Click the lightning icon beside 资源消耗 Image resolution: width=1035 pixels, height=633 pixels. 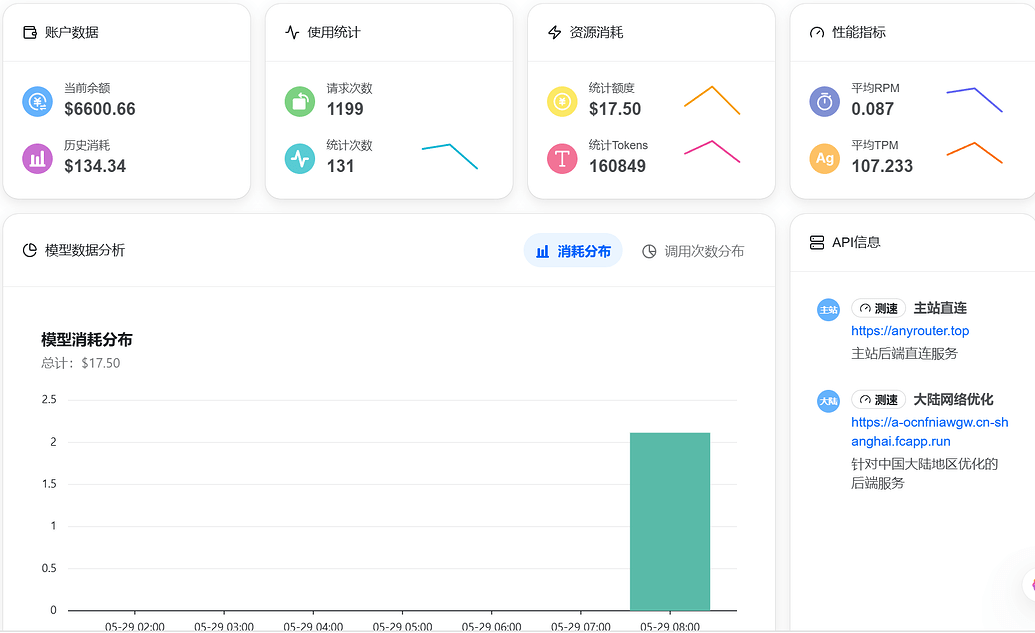coord(554,32)
